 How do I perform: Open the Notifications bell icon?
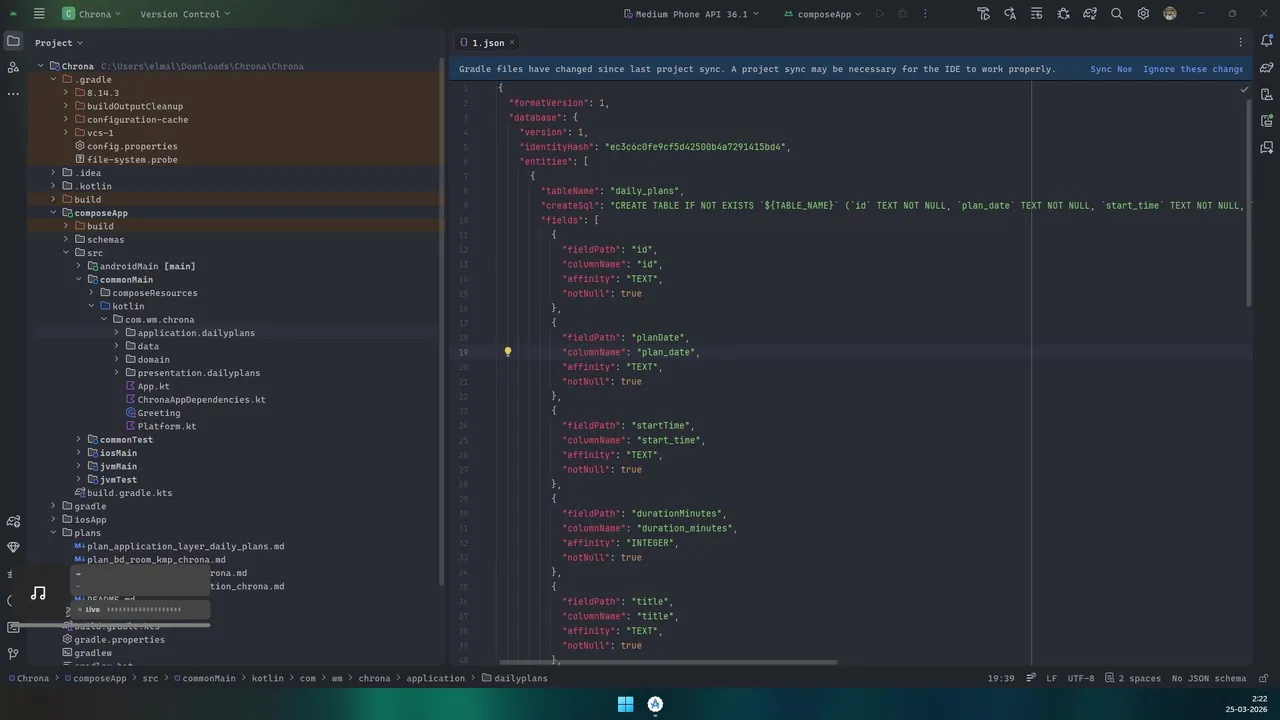pos(1267,42)
